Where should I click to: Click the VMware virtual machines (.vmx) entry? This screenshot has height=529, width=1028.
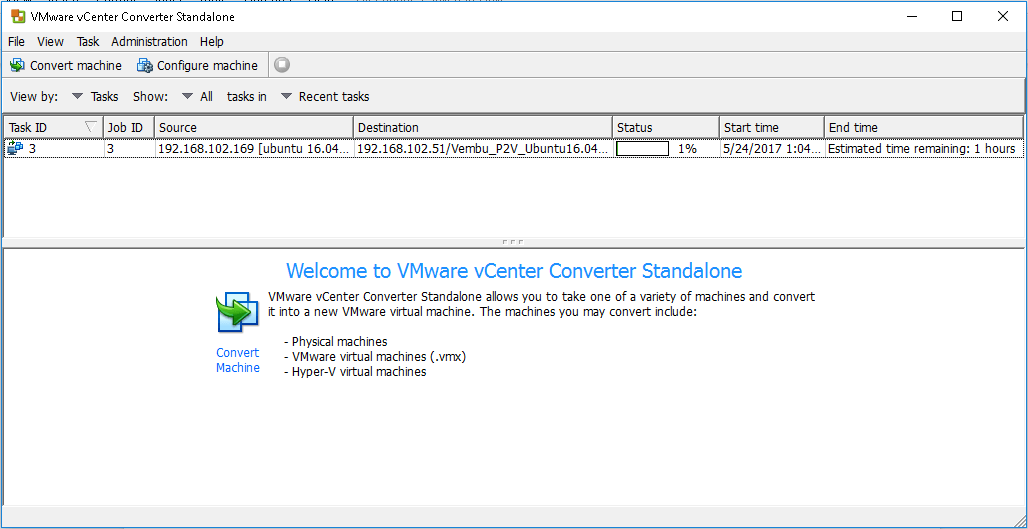pyautogui.click(x=375, y=357)
